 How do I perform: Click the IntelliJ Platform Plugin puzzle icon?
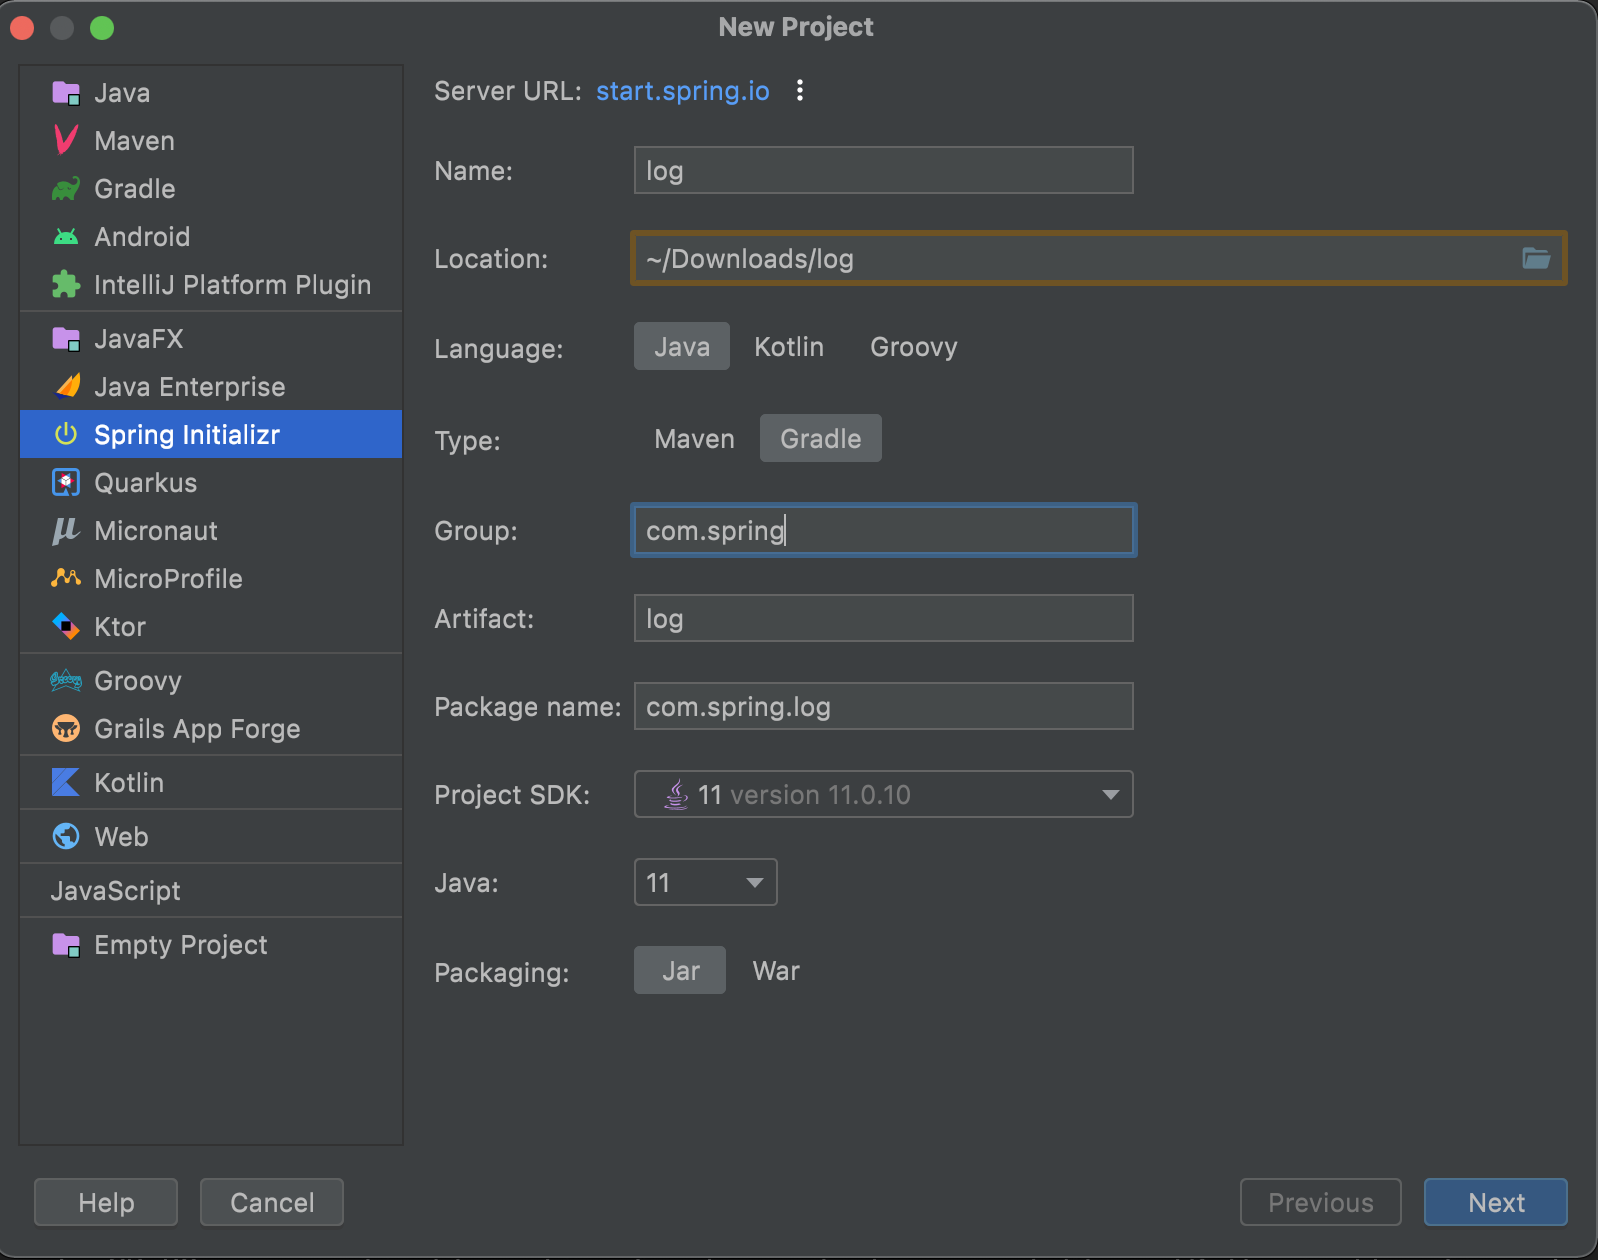click(66, 285)
